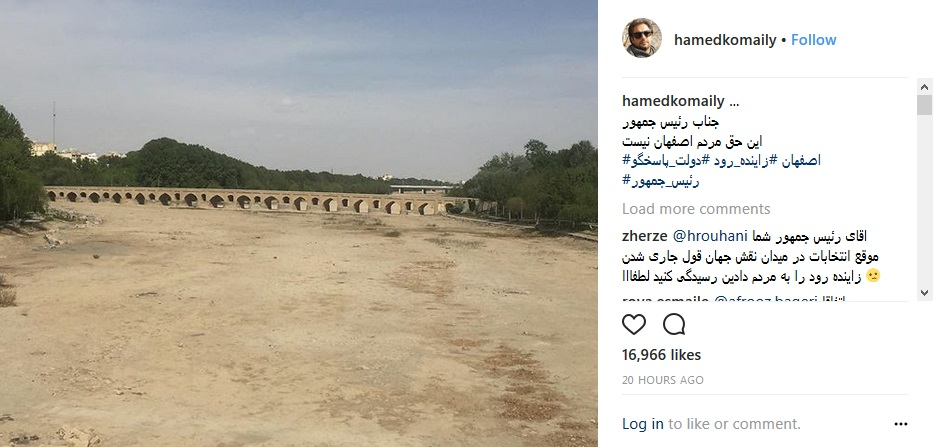Expand caption ellipsis after hamedkomaily

[734, 102]
